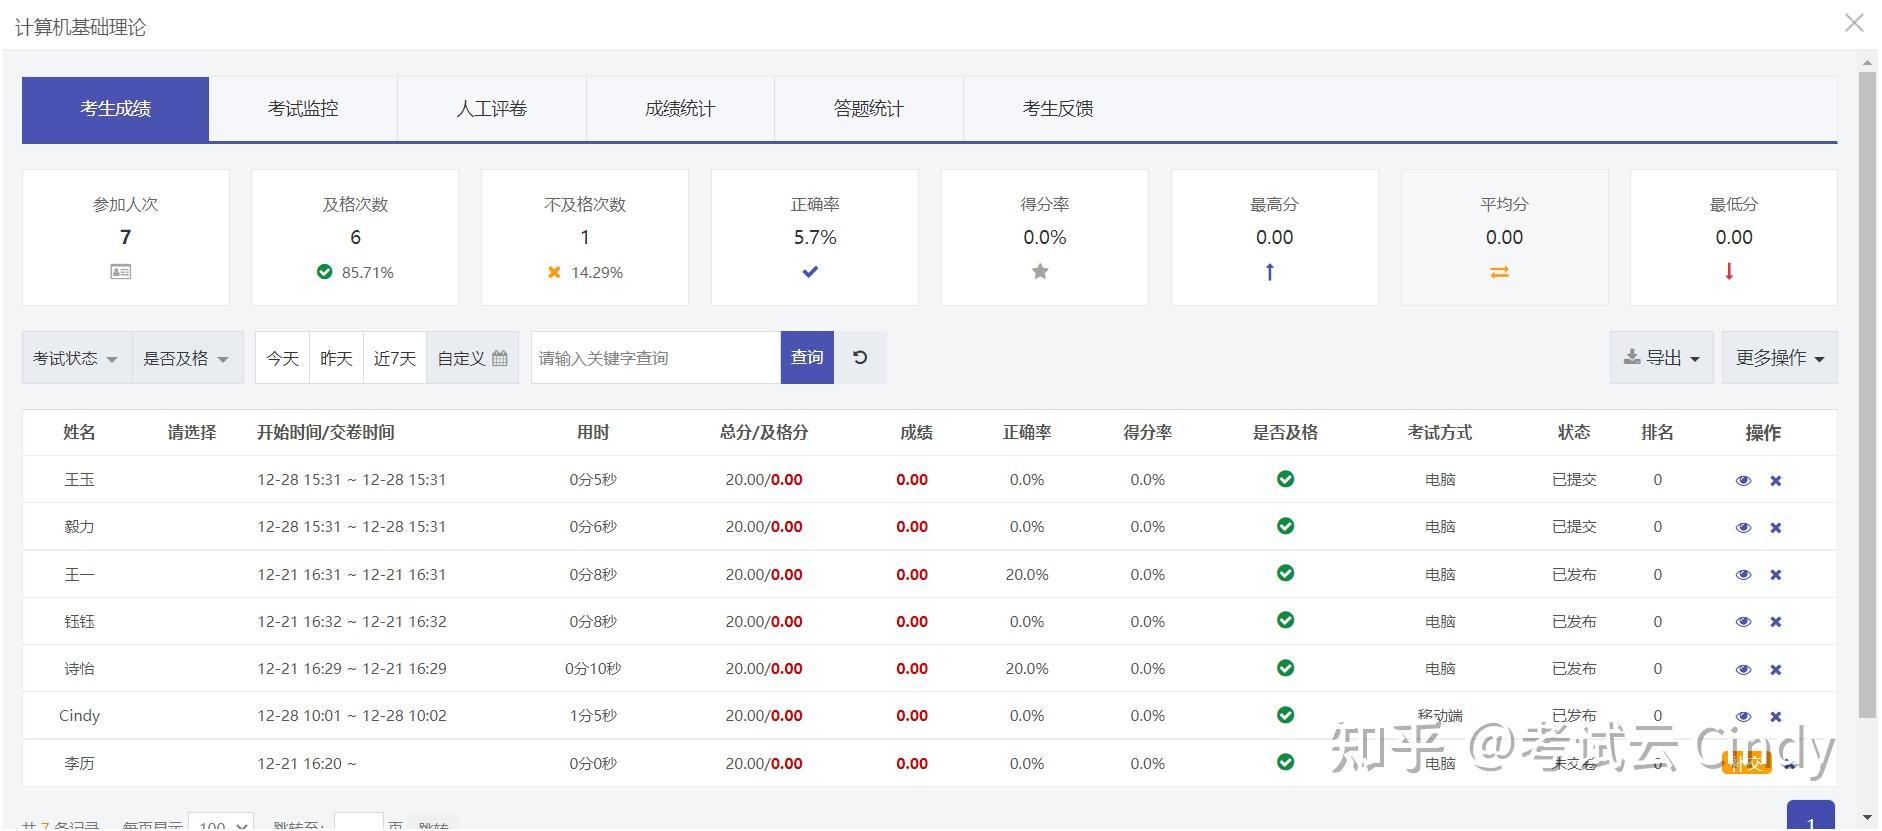1882x831 pixels.
Task: Delete 王一's record with the x icon
Action: click(1776, 575)
